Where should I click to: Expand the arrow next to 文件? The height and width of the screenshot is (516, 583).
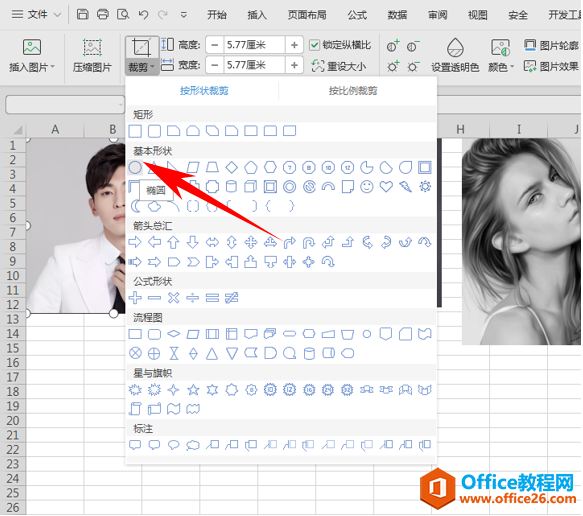point(57,15)
